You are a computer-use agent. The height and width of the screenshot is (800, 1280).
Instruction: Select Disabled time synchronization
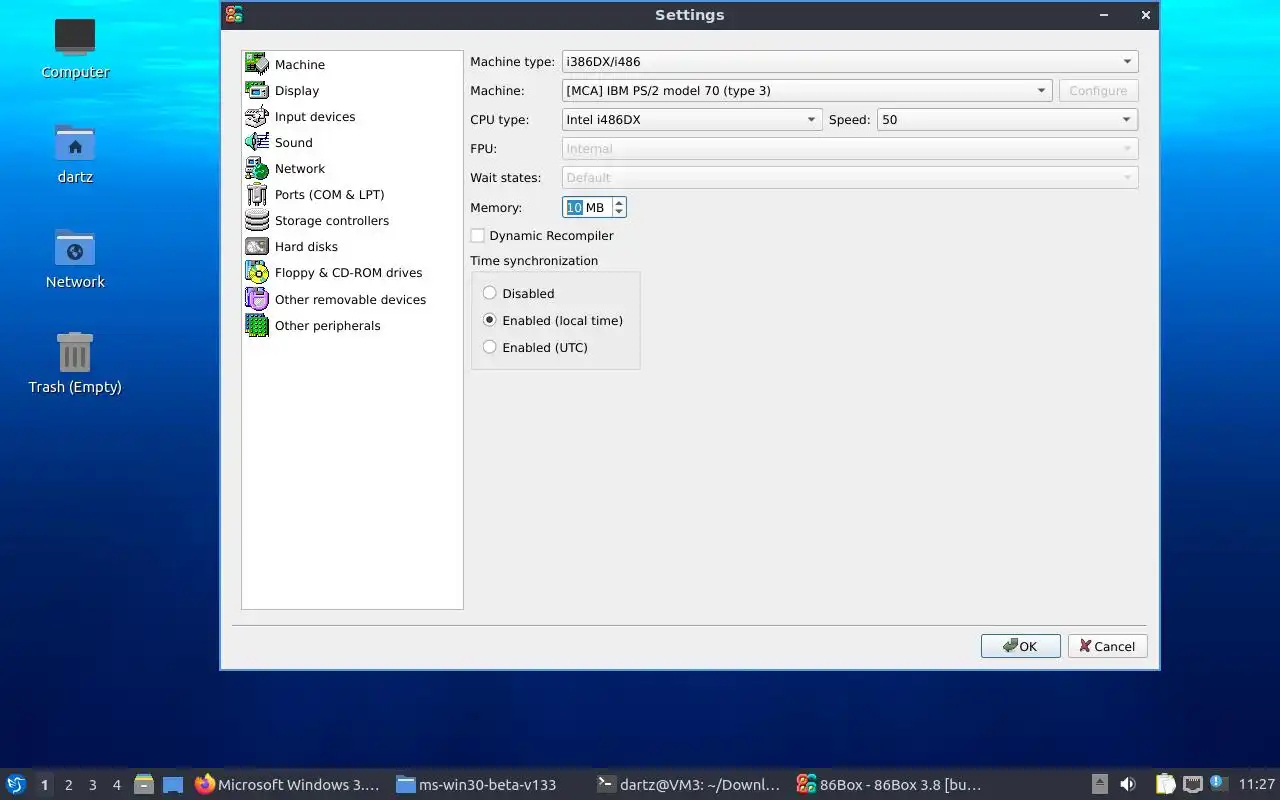[489, 293]
